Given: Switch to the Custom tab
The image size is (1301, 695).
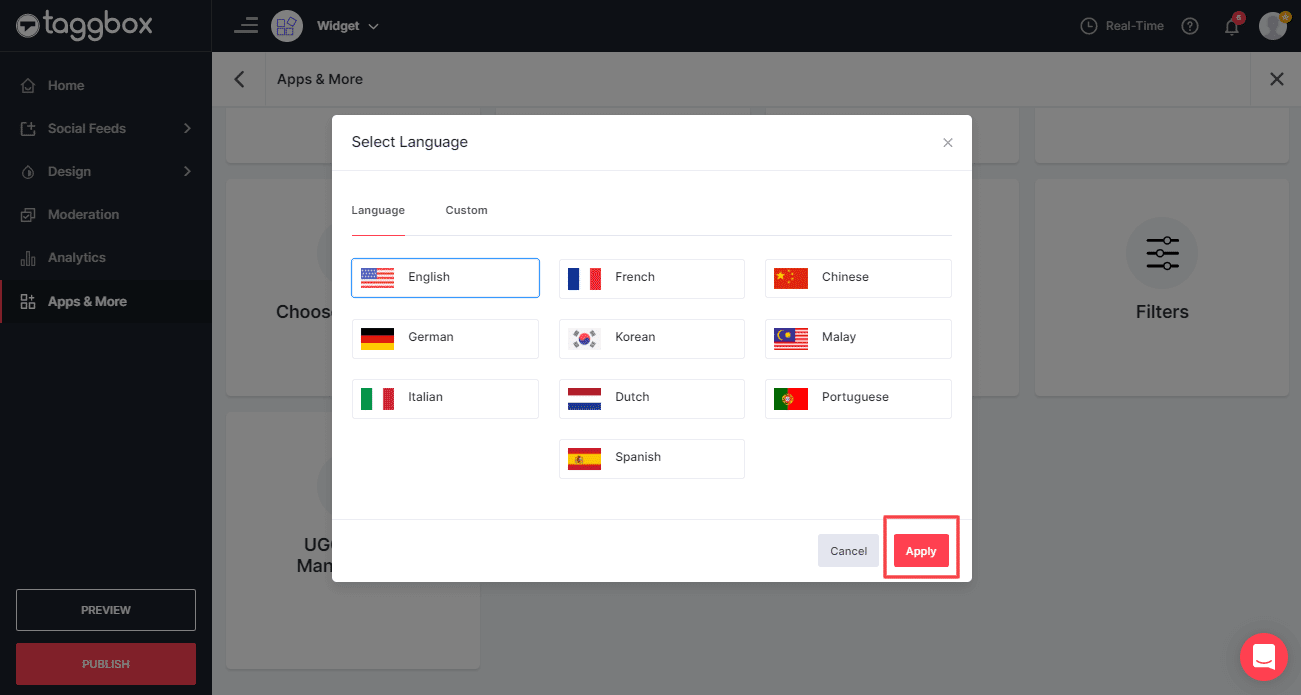Looking at the screenshot, I should pos(466,211).
